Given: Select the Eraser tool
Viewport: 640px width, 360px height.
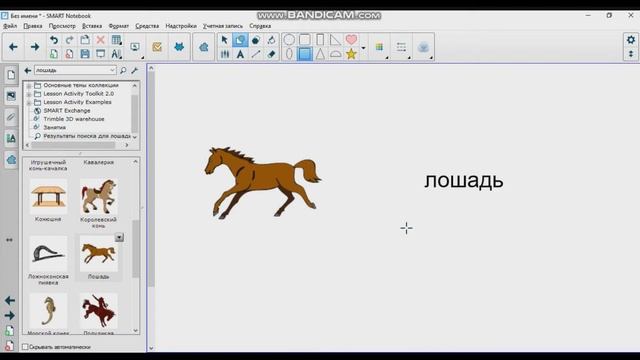Looking at the screenshot, I should point(271,54).
